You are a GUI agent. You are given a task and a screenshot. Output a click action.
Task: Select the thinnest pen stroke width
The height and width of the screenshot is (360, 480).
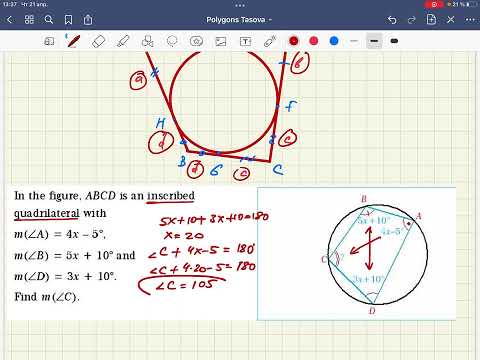tap(354, 41)
